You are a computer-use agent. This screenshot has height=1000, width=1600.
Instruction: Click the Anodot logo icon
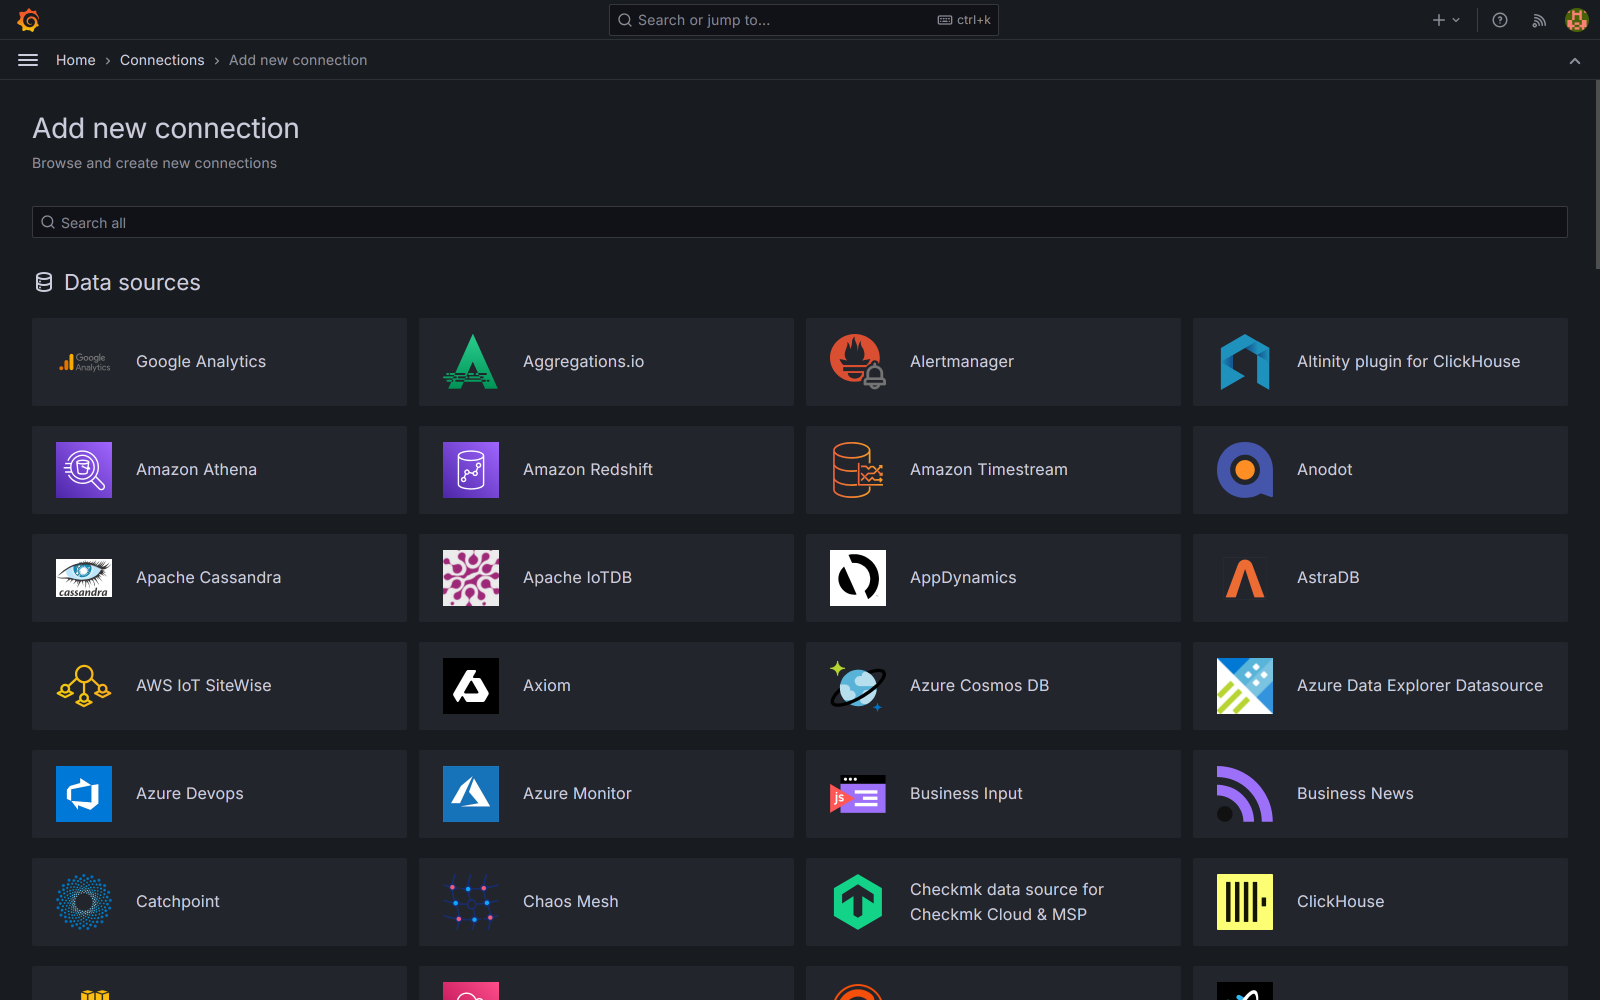1245,470
